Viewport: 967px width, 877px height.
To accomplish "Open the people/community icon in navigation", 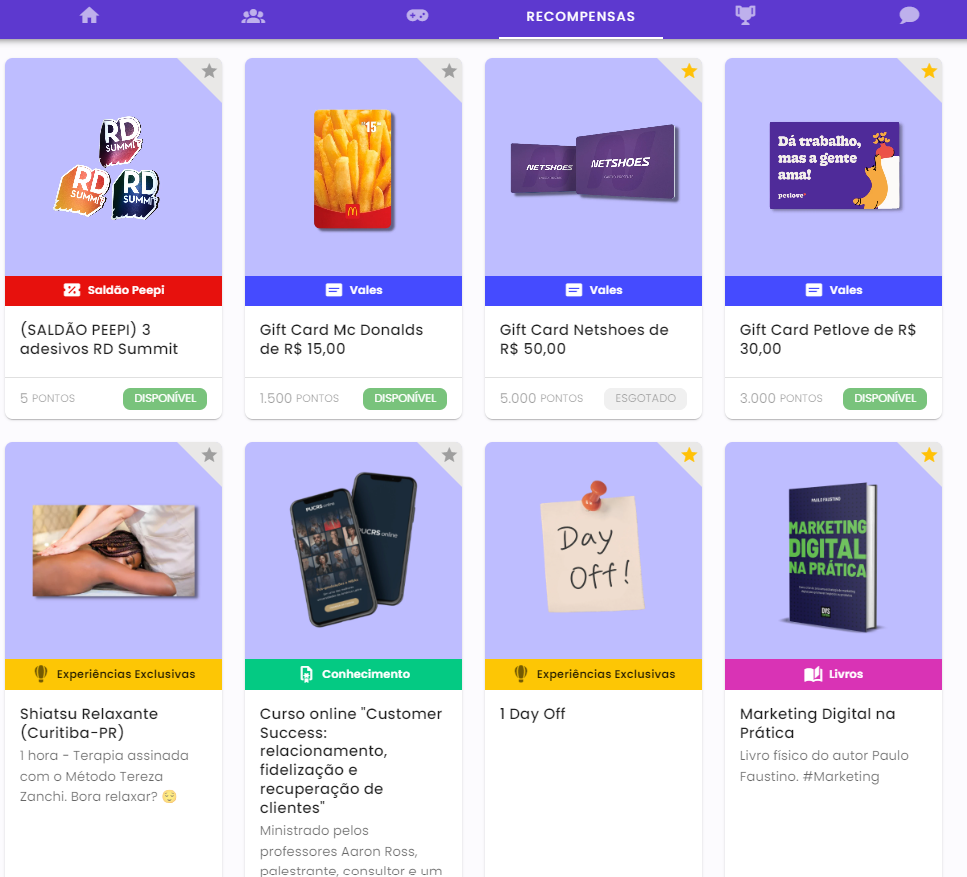I will pyautogui.click(x=253, y=16).
